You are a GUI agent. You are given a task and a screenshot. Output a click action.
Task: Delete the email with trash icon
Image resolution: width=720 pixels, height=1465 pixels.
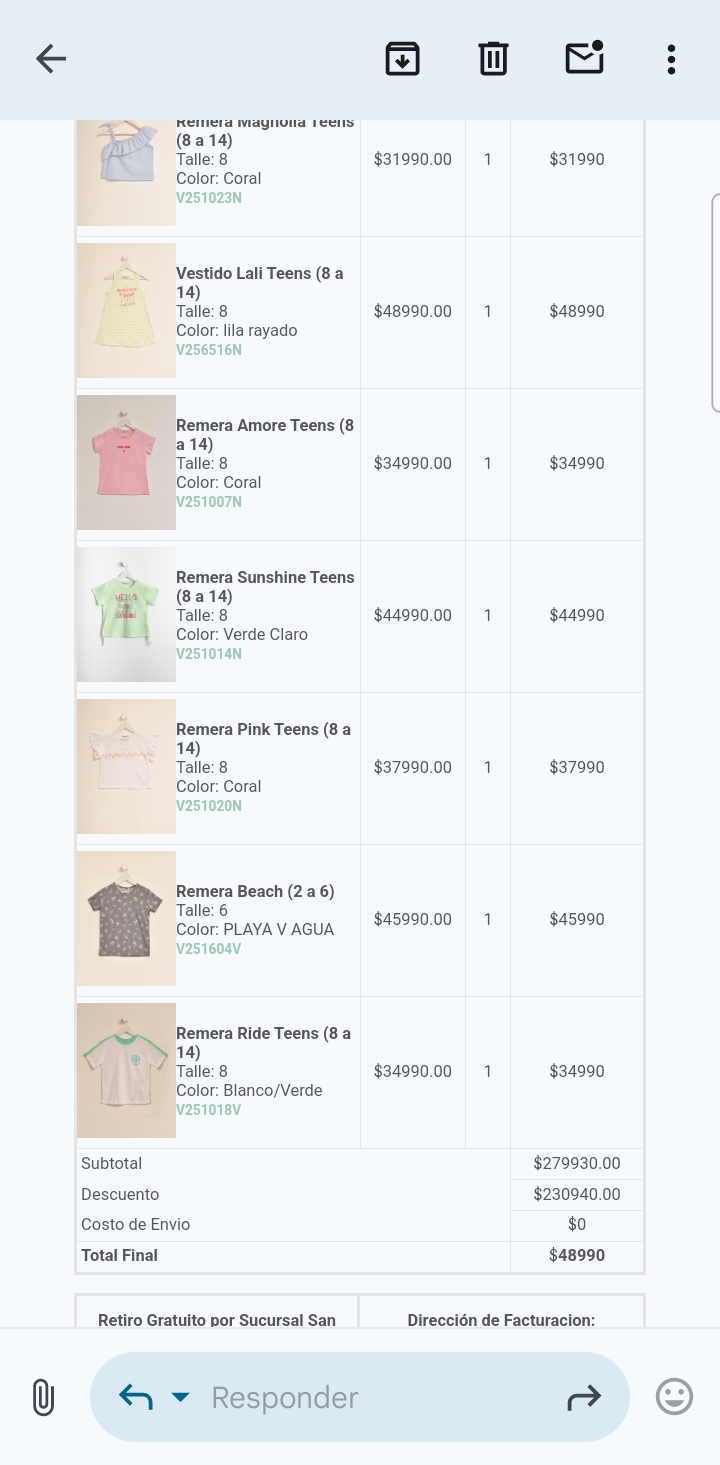point(493,59)
